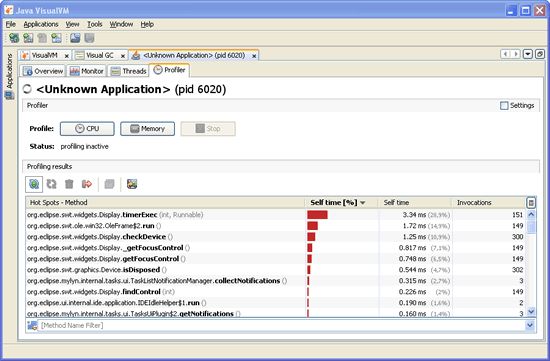Open the Applications sidebar panel
Image resolution: width=550 pixels, height=361 pixels.
pyautogui.click(x=9, y=76)
